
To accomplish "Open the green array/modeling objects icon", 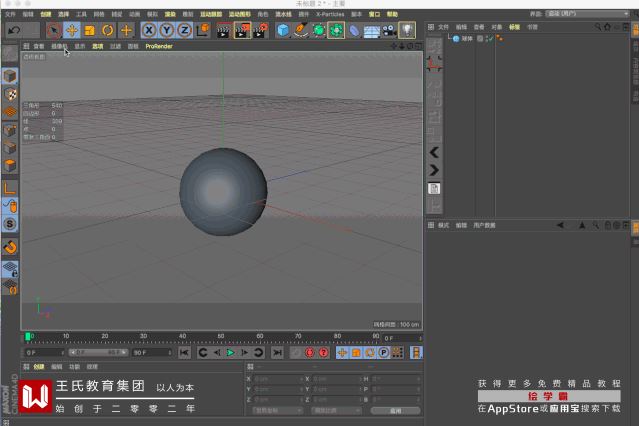I will pyautogui.click(x=336, y=30).
